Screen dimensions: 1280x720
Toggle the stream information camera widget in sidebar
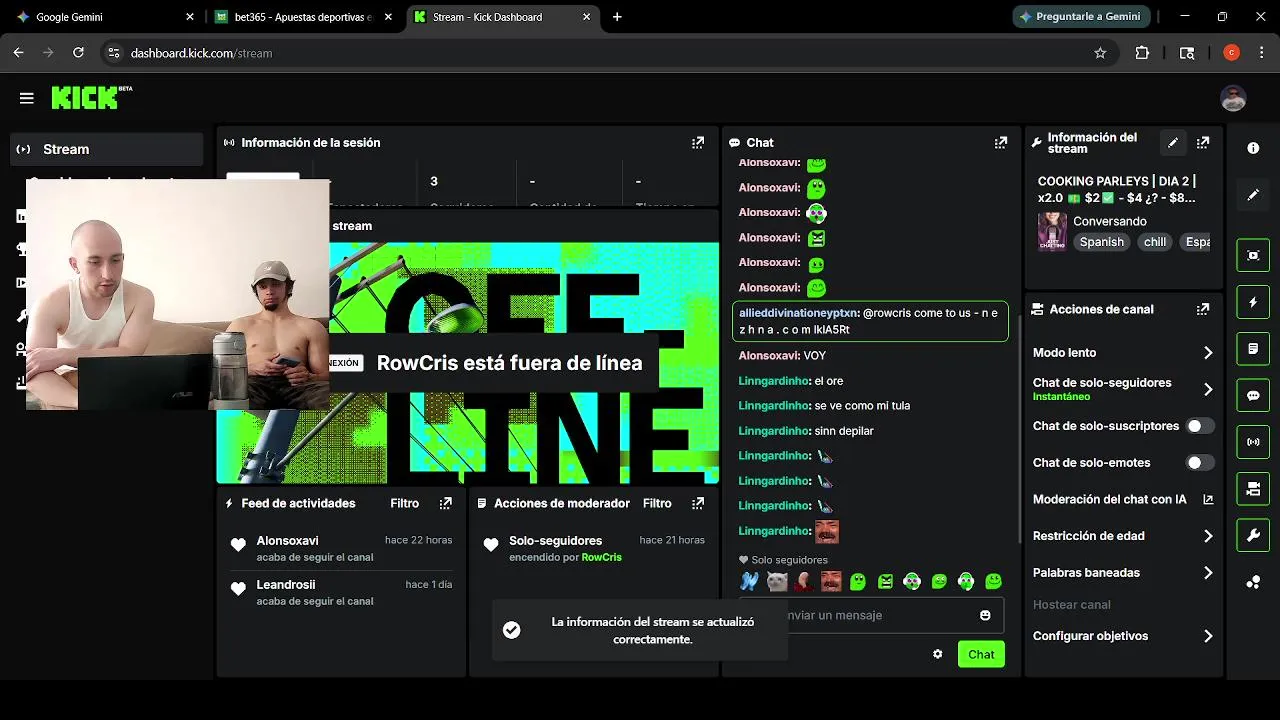coord(1253,489)
